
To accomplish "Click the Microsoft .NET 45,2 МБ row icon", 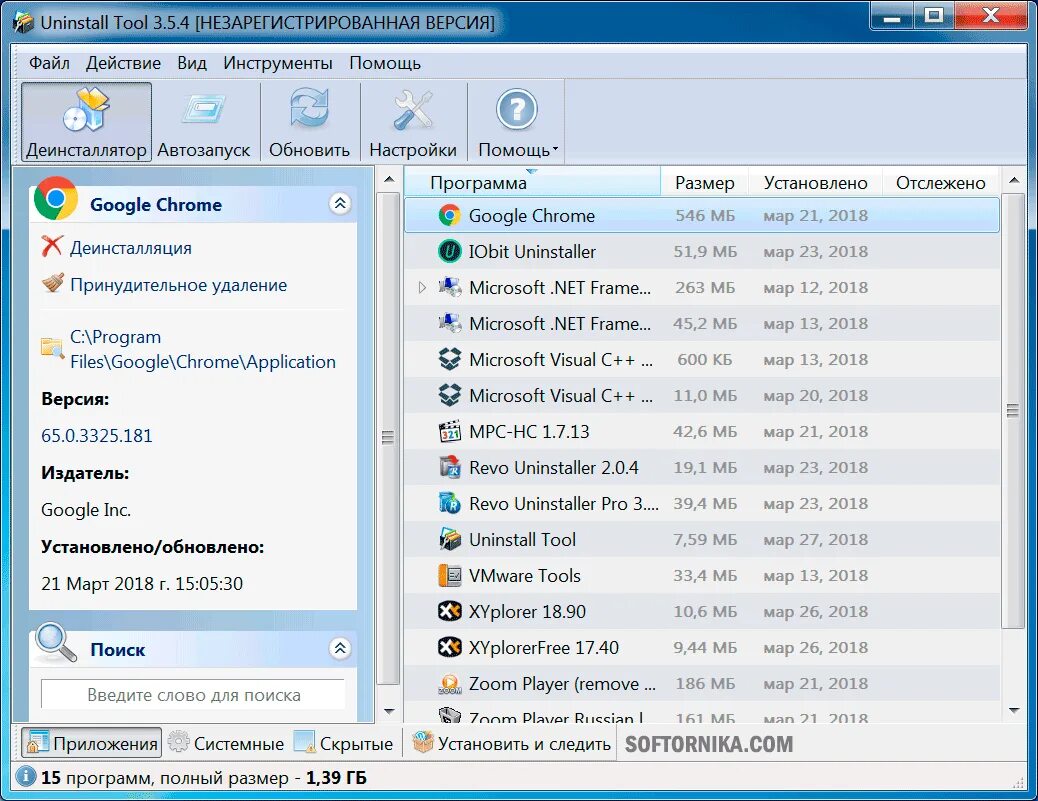I will (x=449, y=324).
